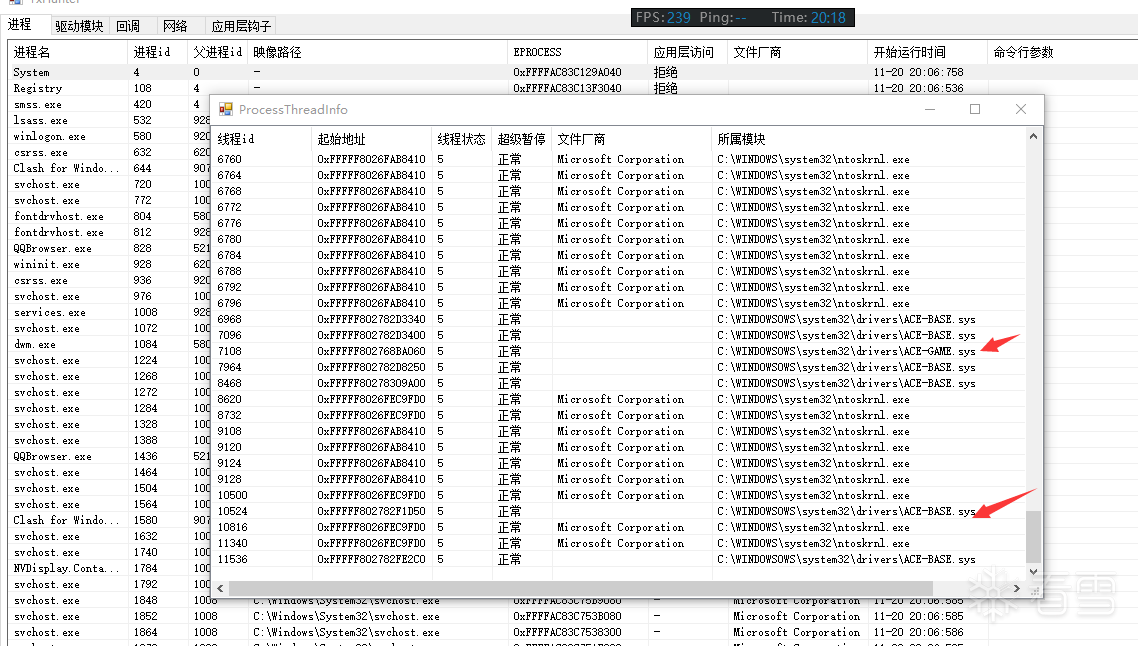This screenshot has height=646, width=1138.
Task: Select the smss.exe process
Action: click(x=109, y=105)
